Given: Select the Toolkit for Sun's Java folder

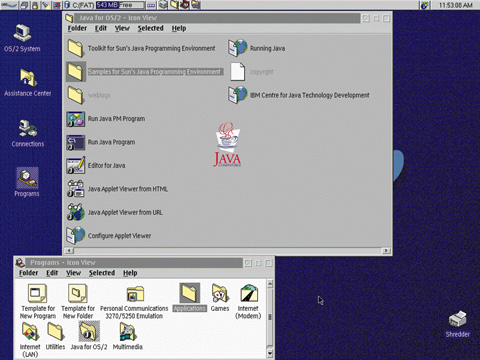Looking at the screenshot, I should (76, 48).
